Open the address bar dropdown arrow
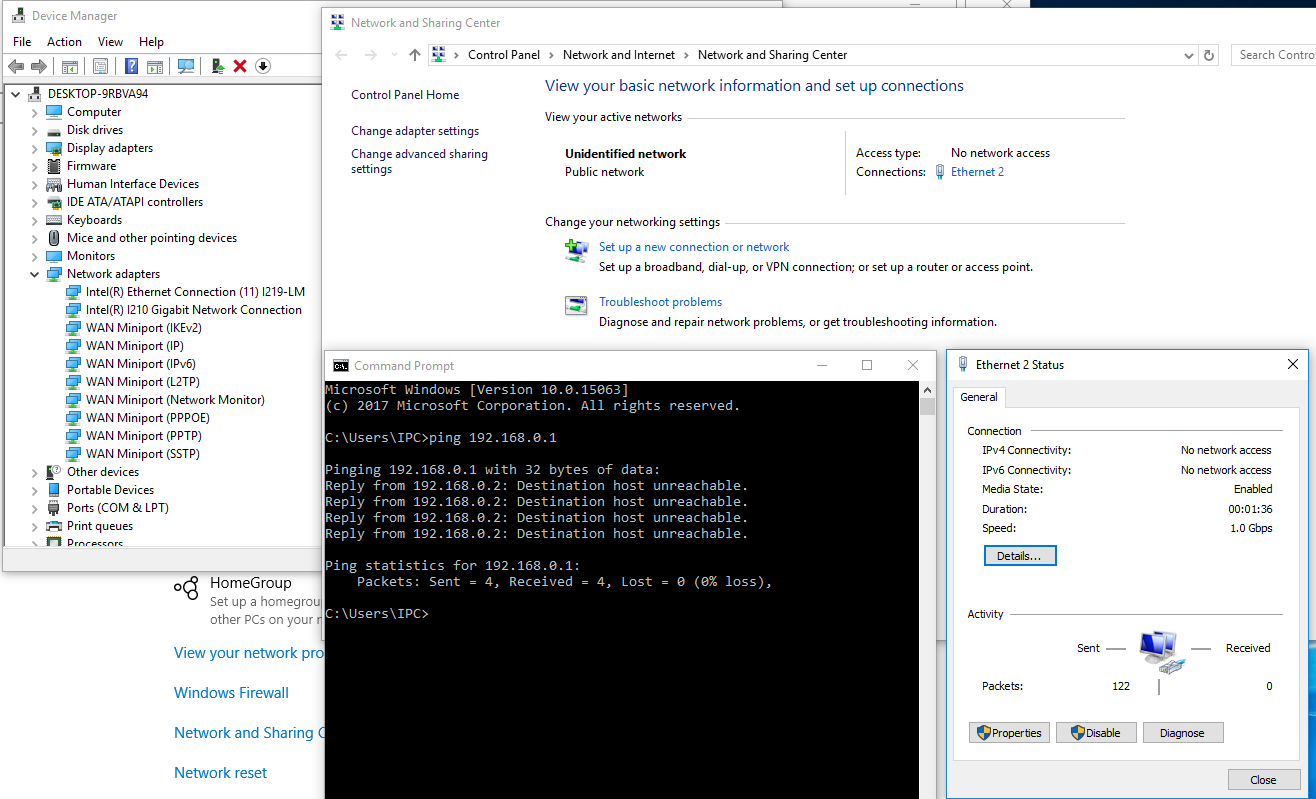This screenshot has height=799, width=1316. (x=1189, y=55)
